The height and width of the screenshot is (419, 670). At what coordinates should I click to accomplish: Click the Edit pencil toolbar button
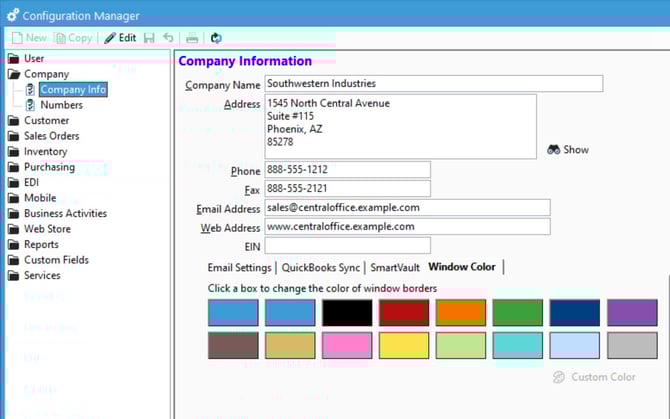pos(120,38)
